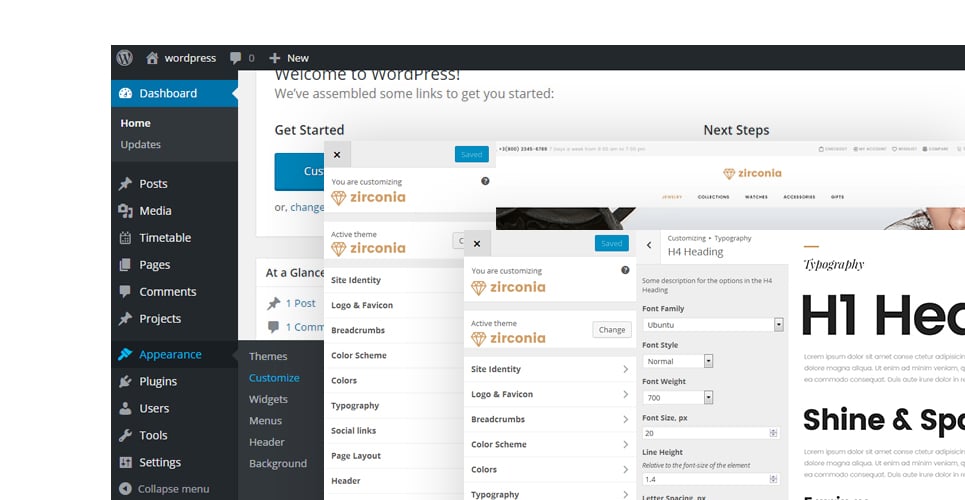The width and height of the screenshot is (965, 500).
Task: Close the front customizer panel
Action: (x=477, y=244)
